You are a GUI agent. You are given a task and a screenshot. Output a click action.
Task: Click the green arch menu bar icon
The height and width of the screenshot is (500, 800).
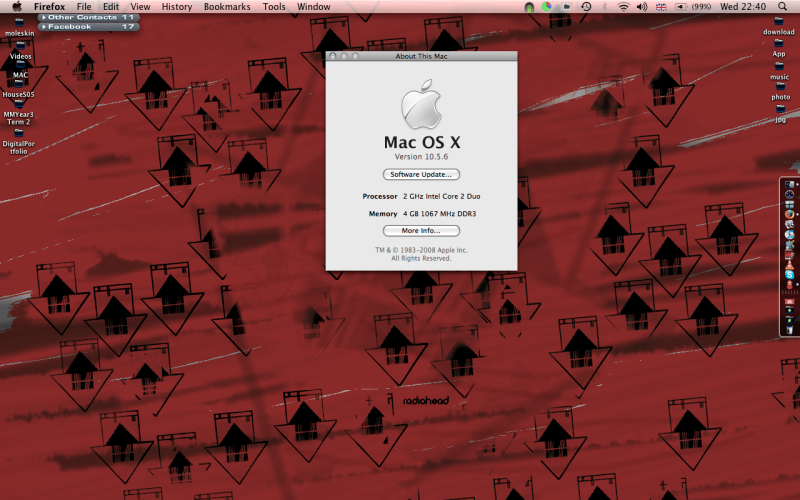point(530,7)
